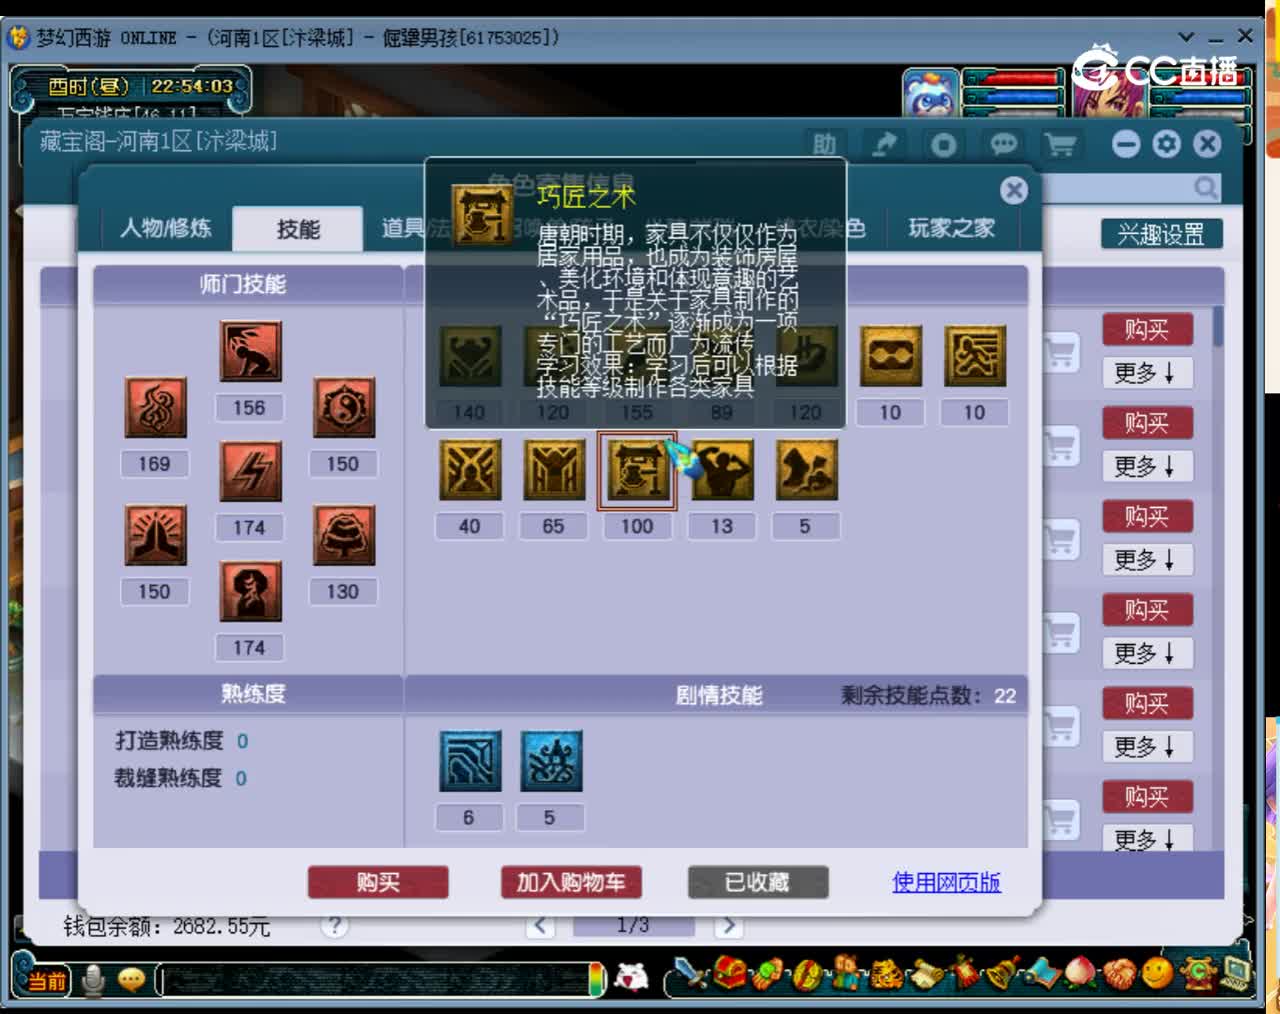
Task: Click the mask-shaped auxiliary skill icon
Action: 890,355
